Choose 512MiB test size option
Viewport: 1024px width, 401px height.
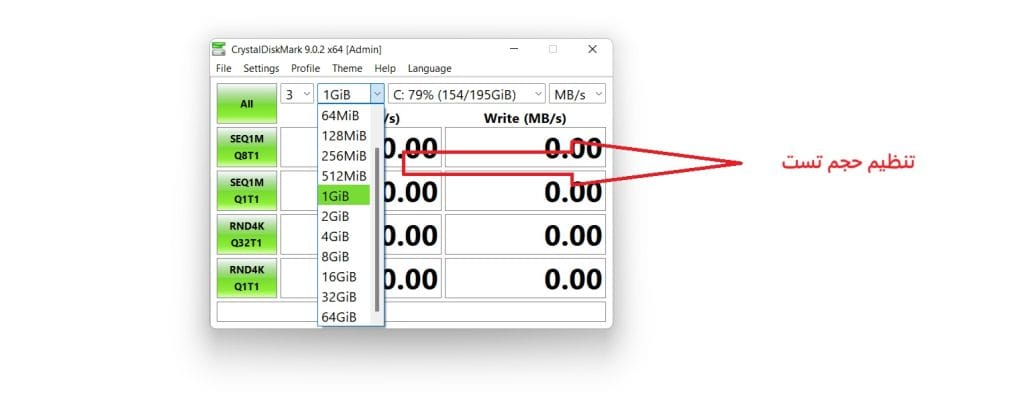click(344, 176)
